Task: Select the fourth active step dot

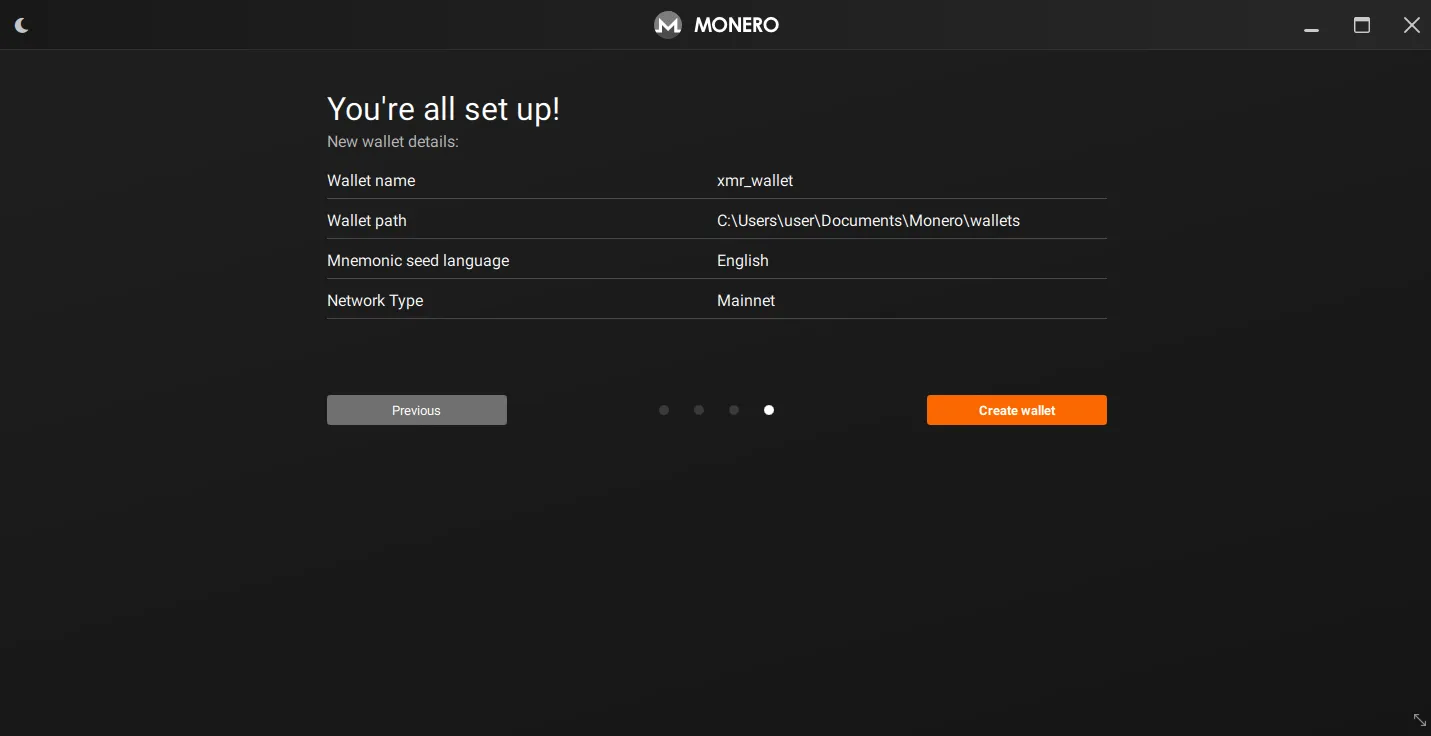Action: tap(769, 410)
